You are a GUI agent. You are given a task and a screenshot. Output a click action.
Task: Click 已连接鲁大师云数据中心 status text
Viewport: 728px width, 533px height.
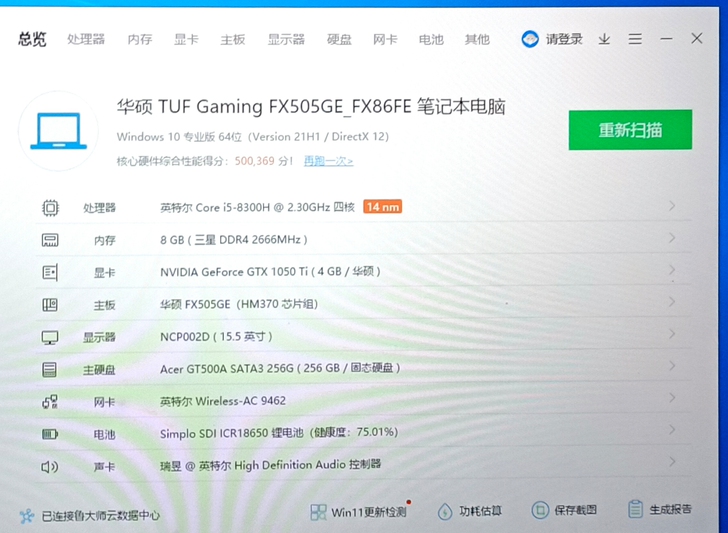pyautogui.click(x=101, y=516)
